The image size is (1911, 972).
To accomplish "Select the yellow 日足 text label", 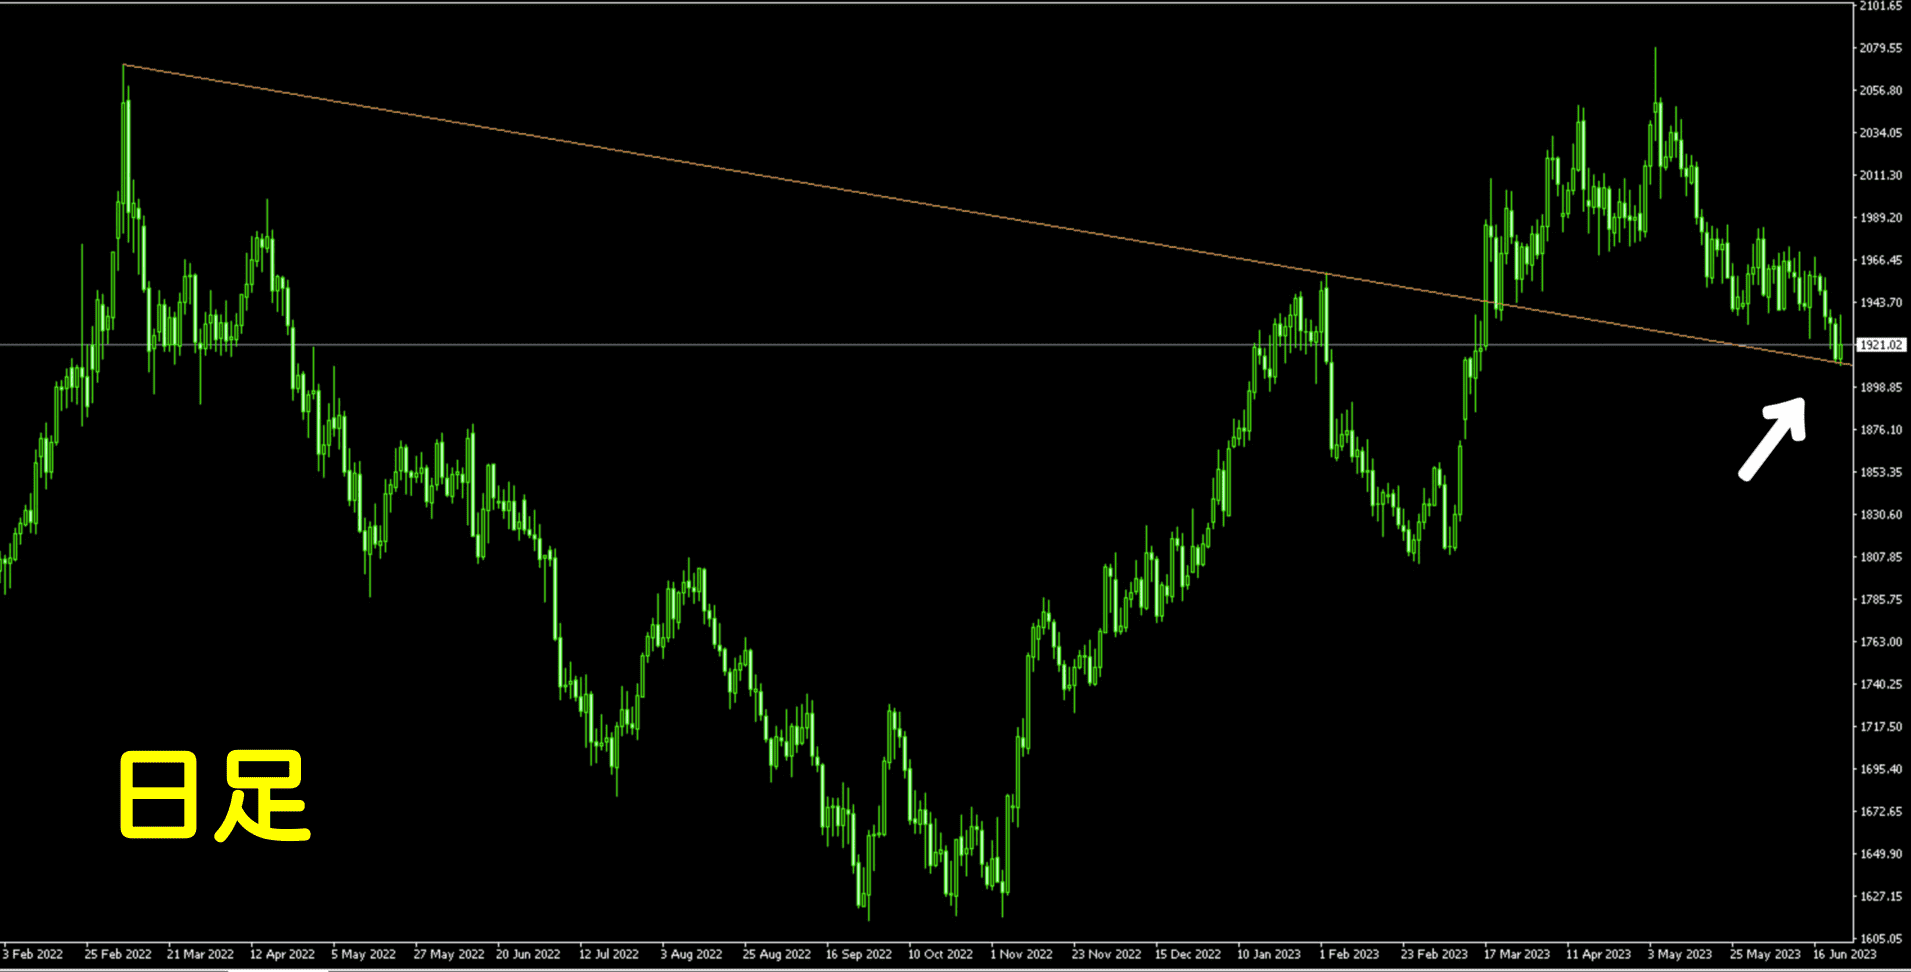I will [214, 796].
